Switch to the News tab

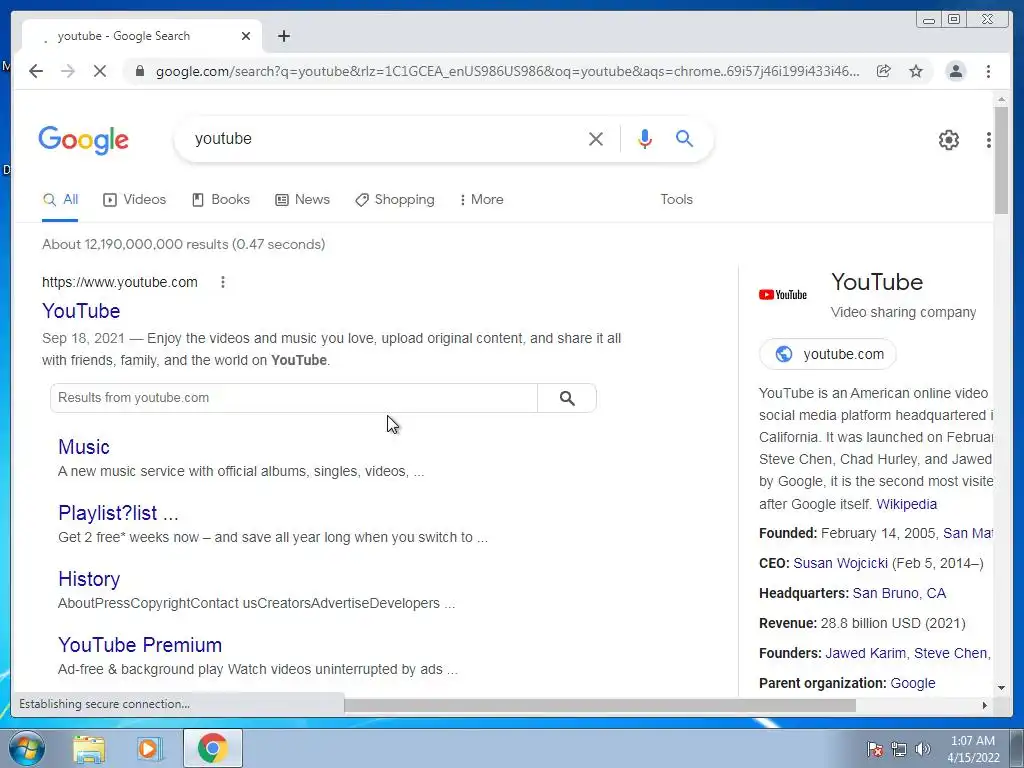pyautogui.click(x=302, y=200)
